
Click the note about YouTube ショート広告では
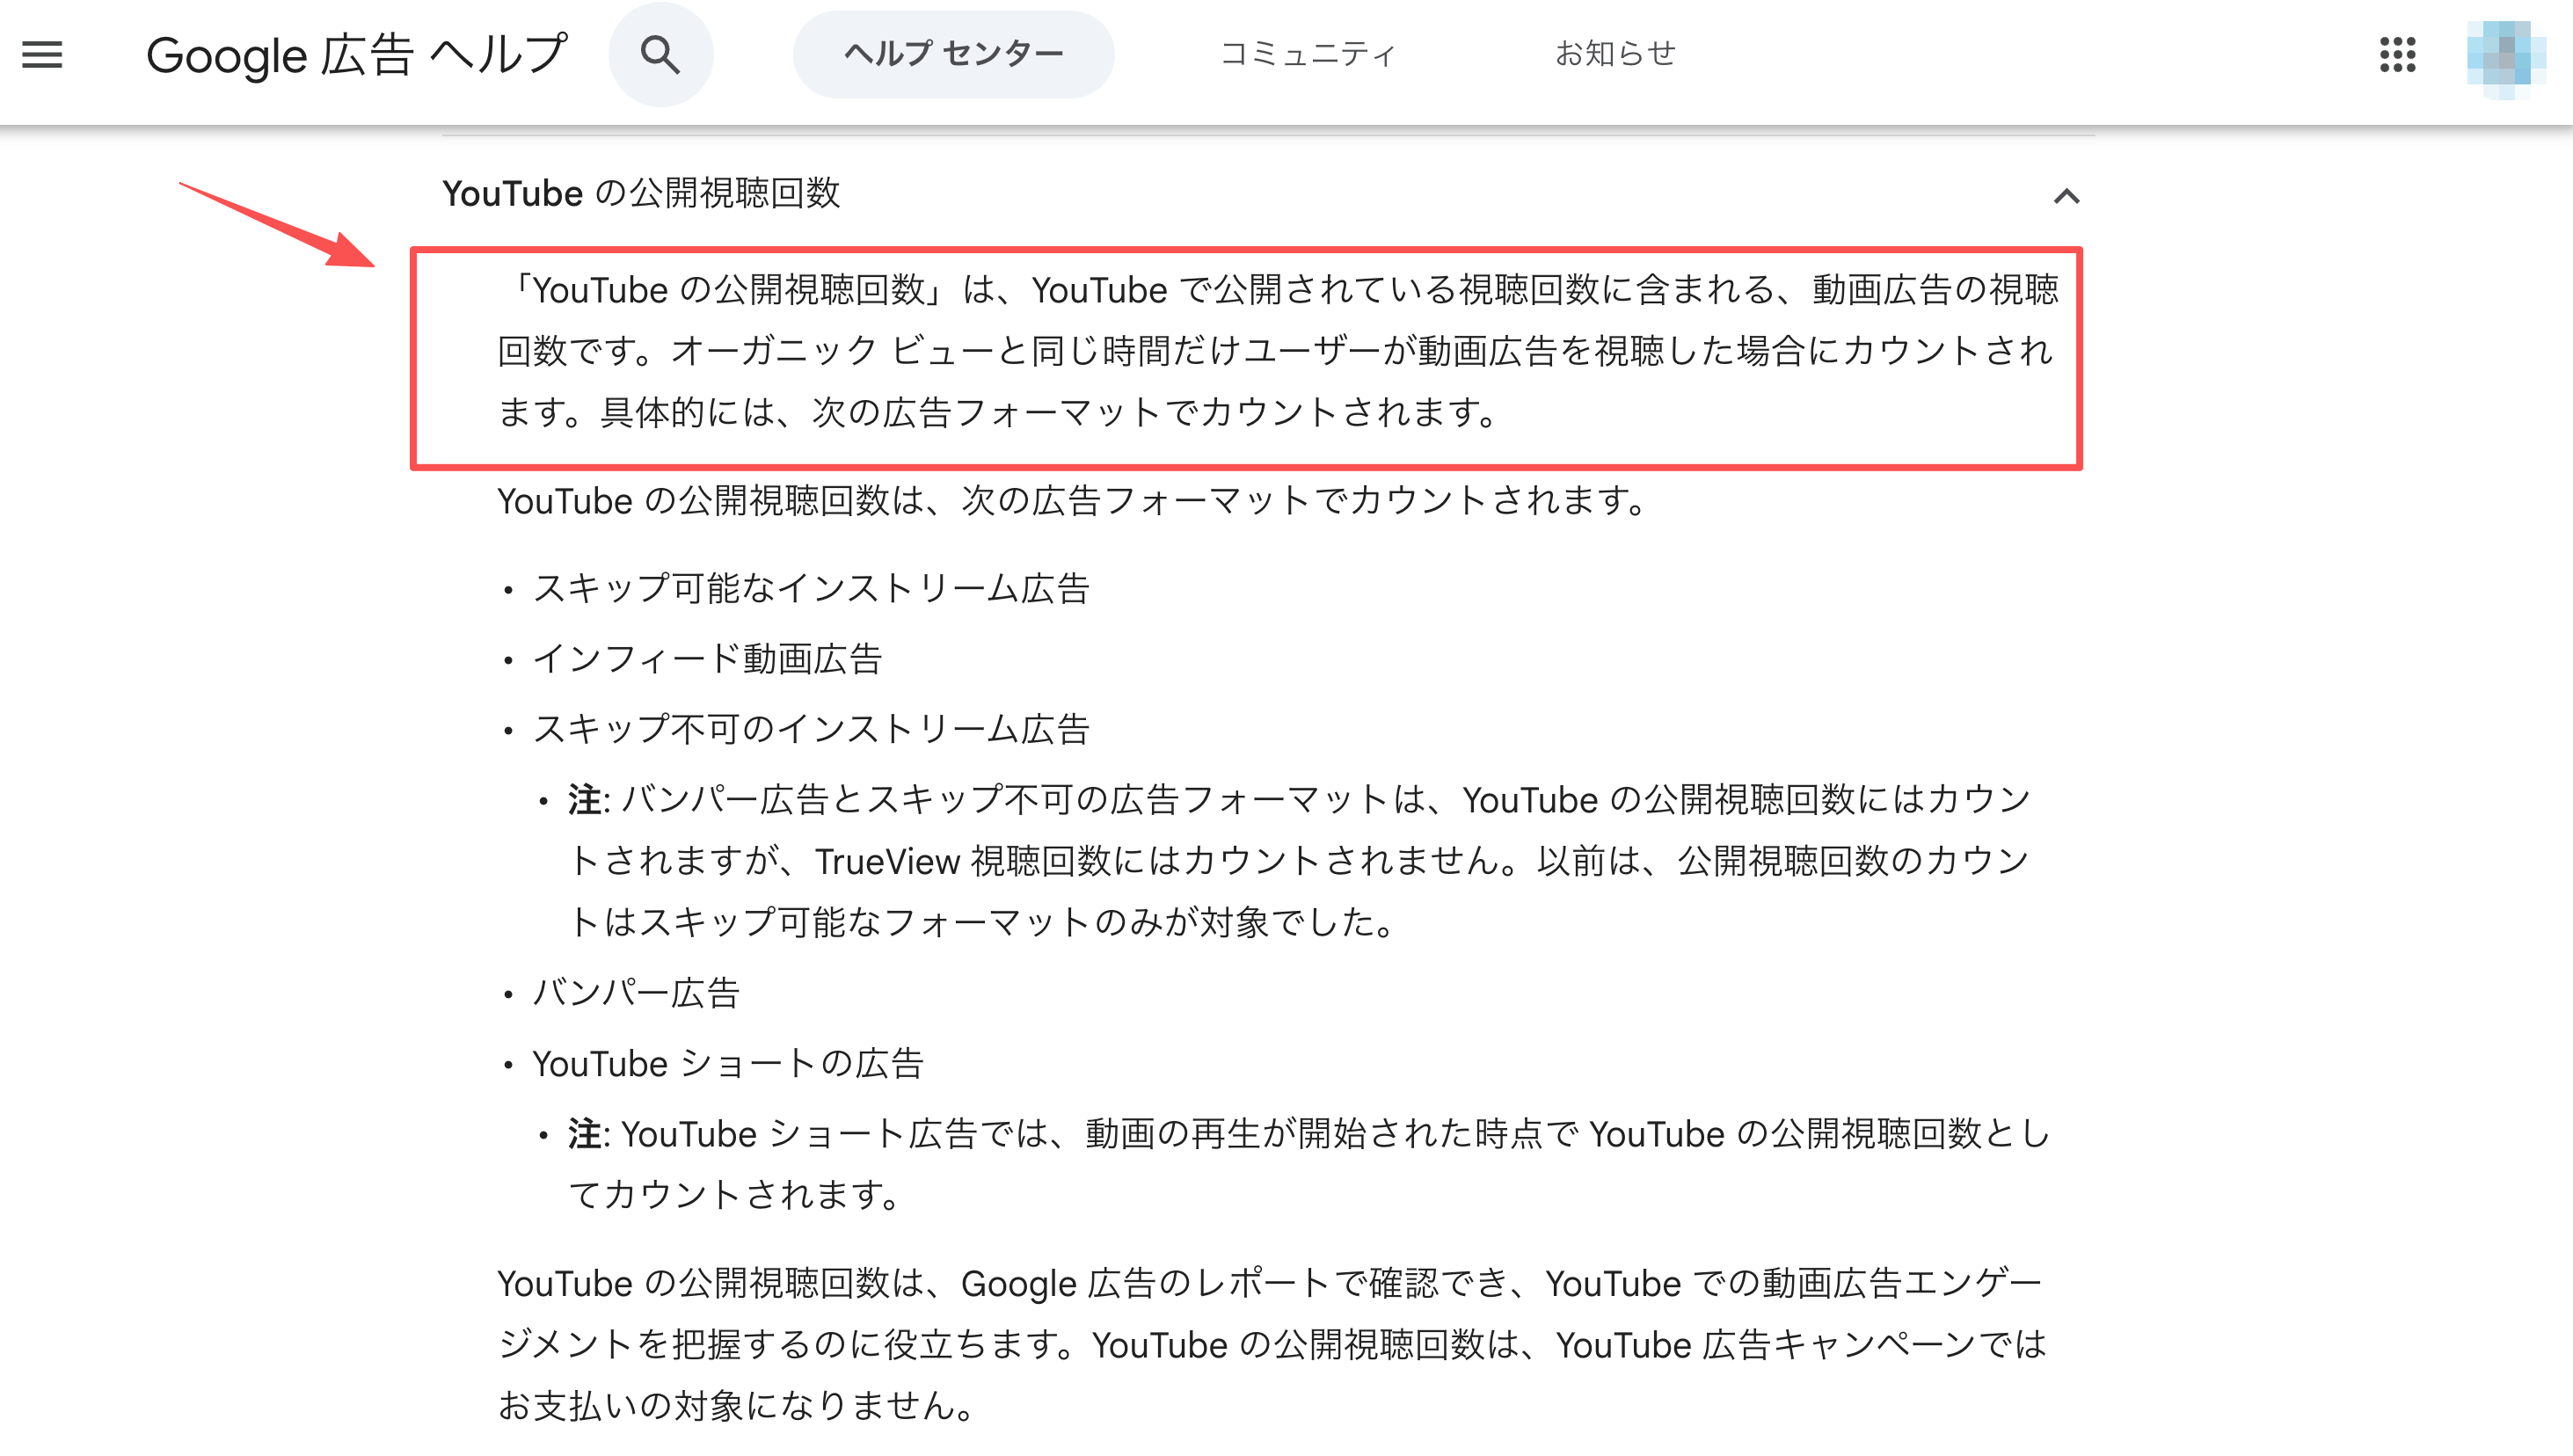1309,1164
